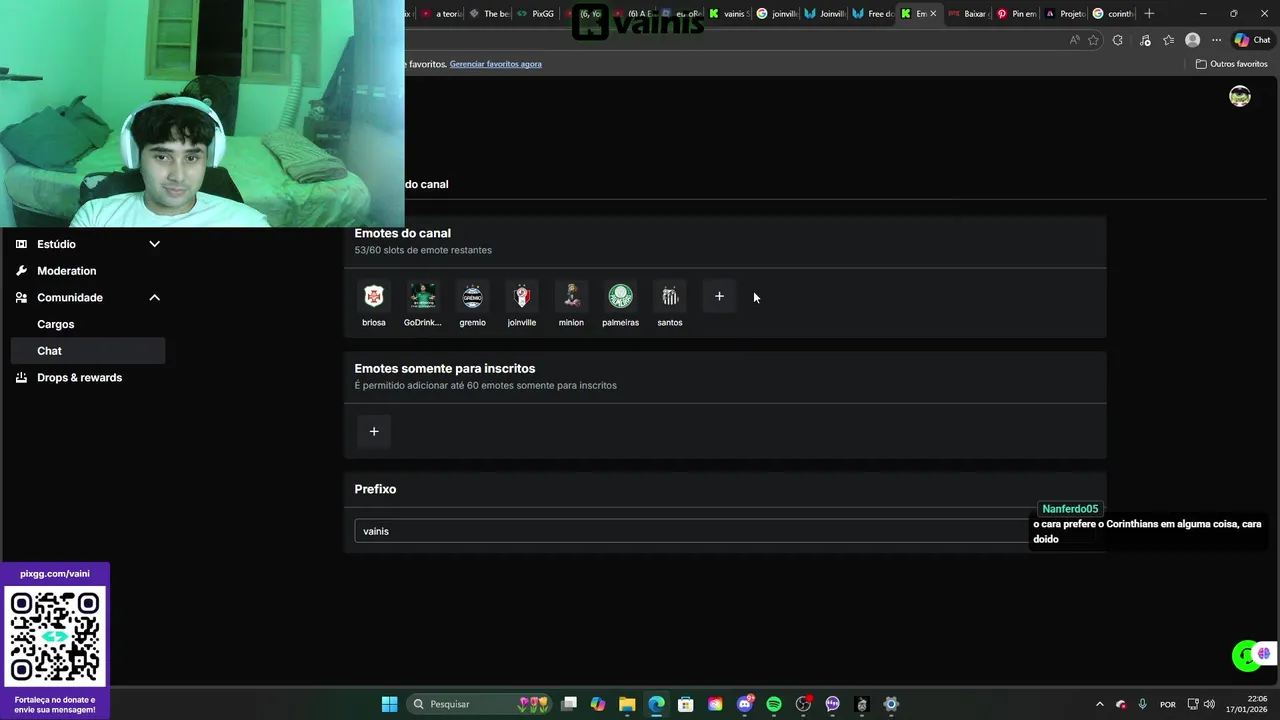Click Gerenciar favoritos agora link
Image resolution: width=1280 pixels, height=720 pixels.
tap(495, 64)
